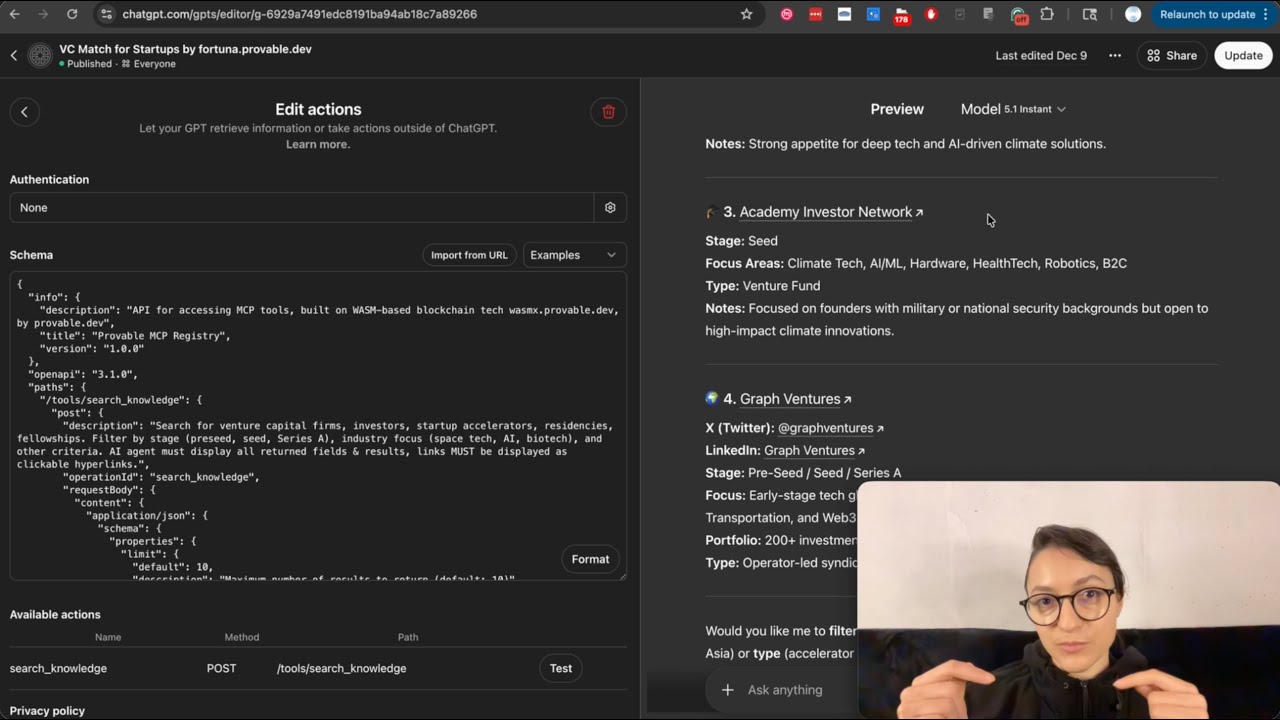Viewport: 1280px width, 720px height.
Task: Click '/tools/search_knowledge' path cell
Action: tap(341, 668)
